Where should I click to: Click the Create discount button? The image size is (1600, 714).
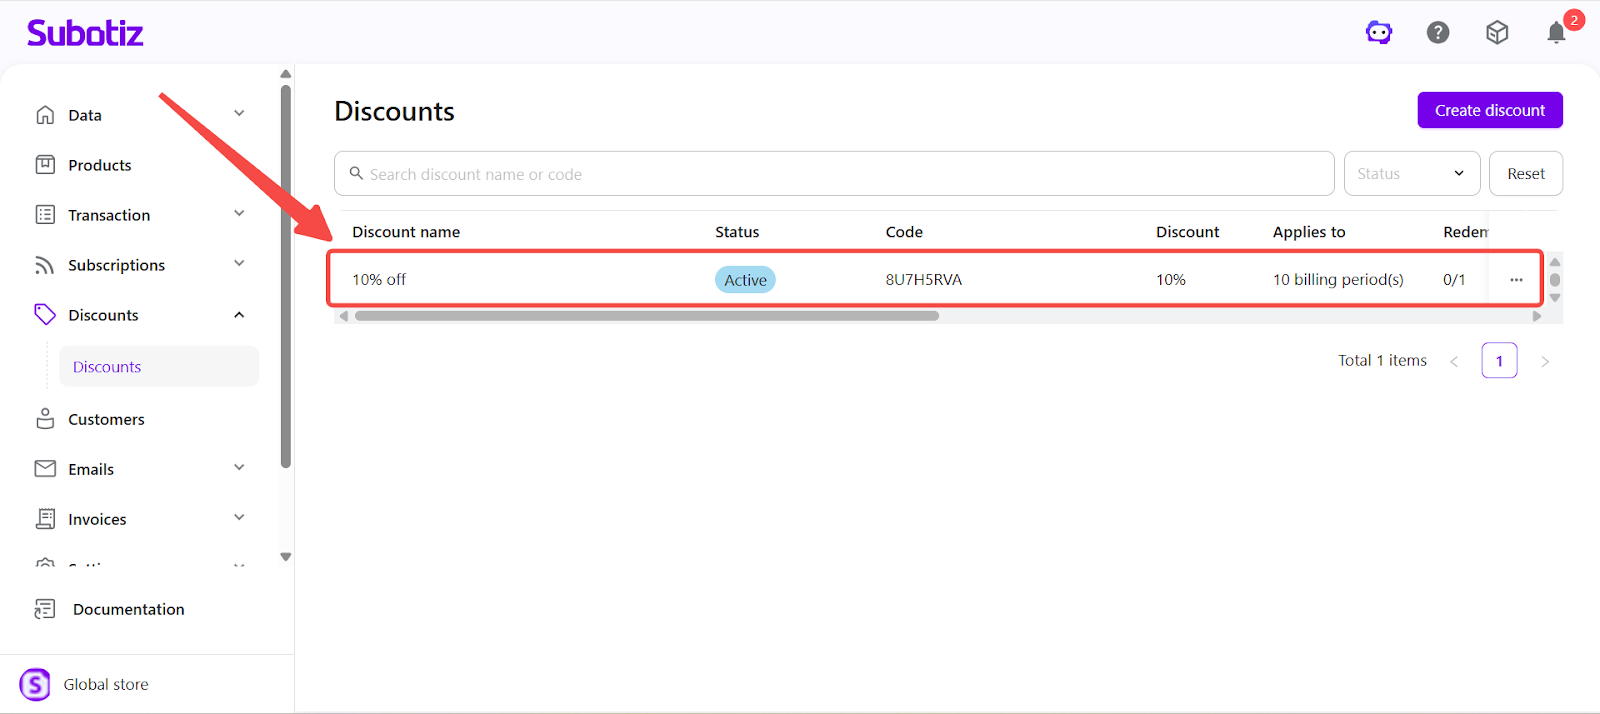(x=1489, y=110)
